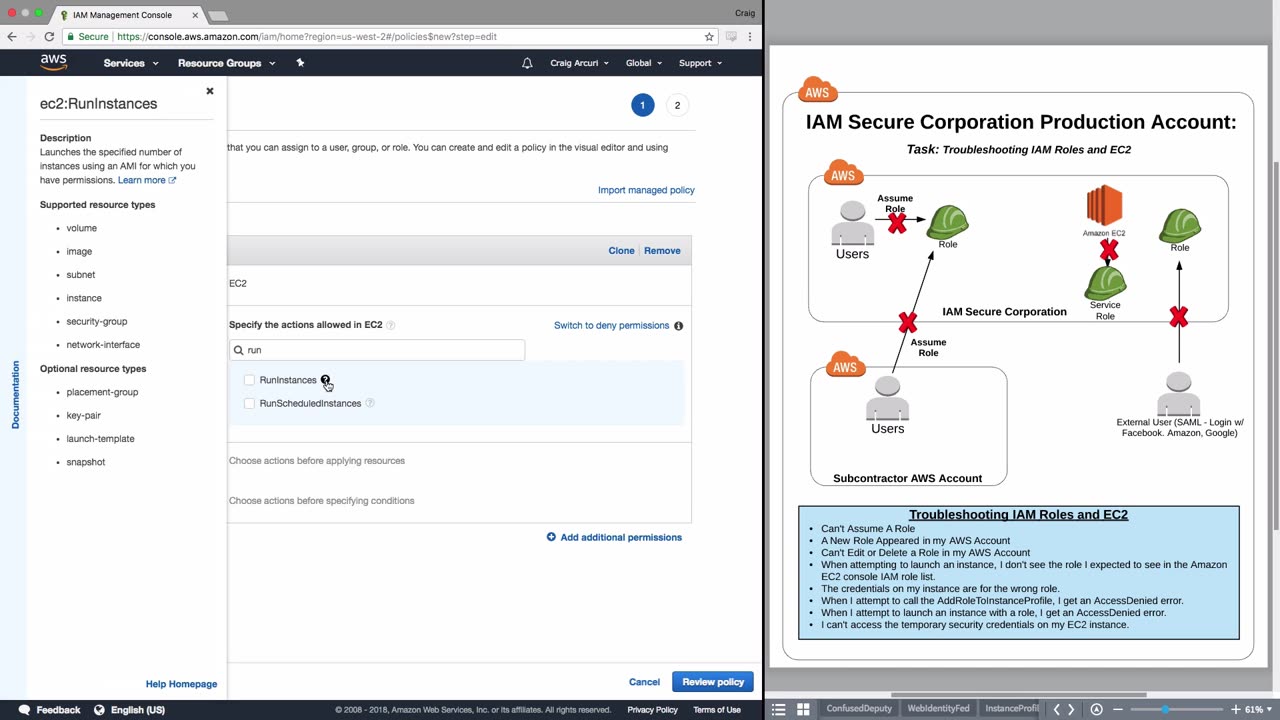Viewport: 1280px width, 720px height.
Task: Open the Services dropdown menu
Action: point(131,63)
